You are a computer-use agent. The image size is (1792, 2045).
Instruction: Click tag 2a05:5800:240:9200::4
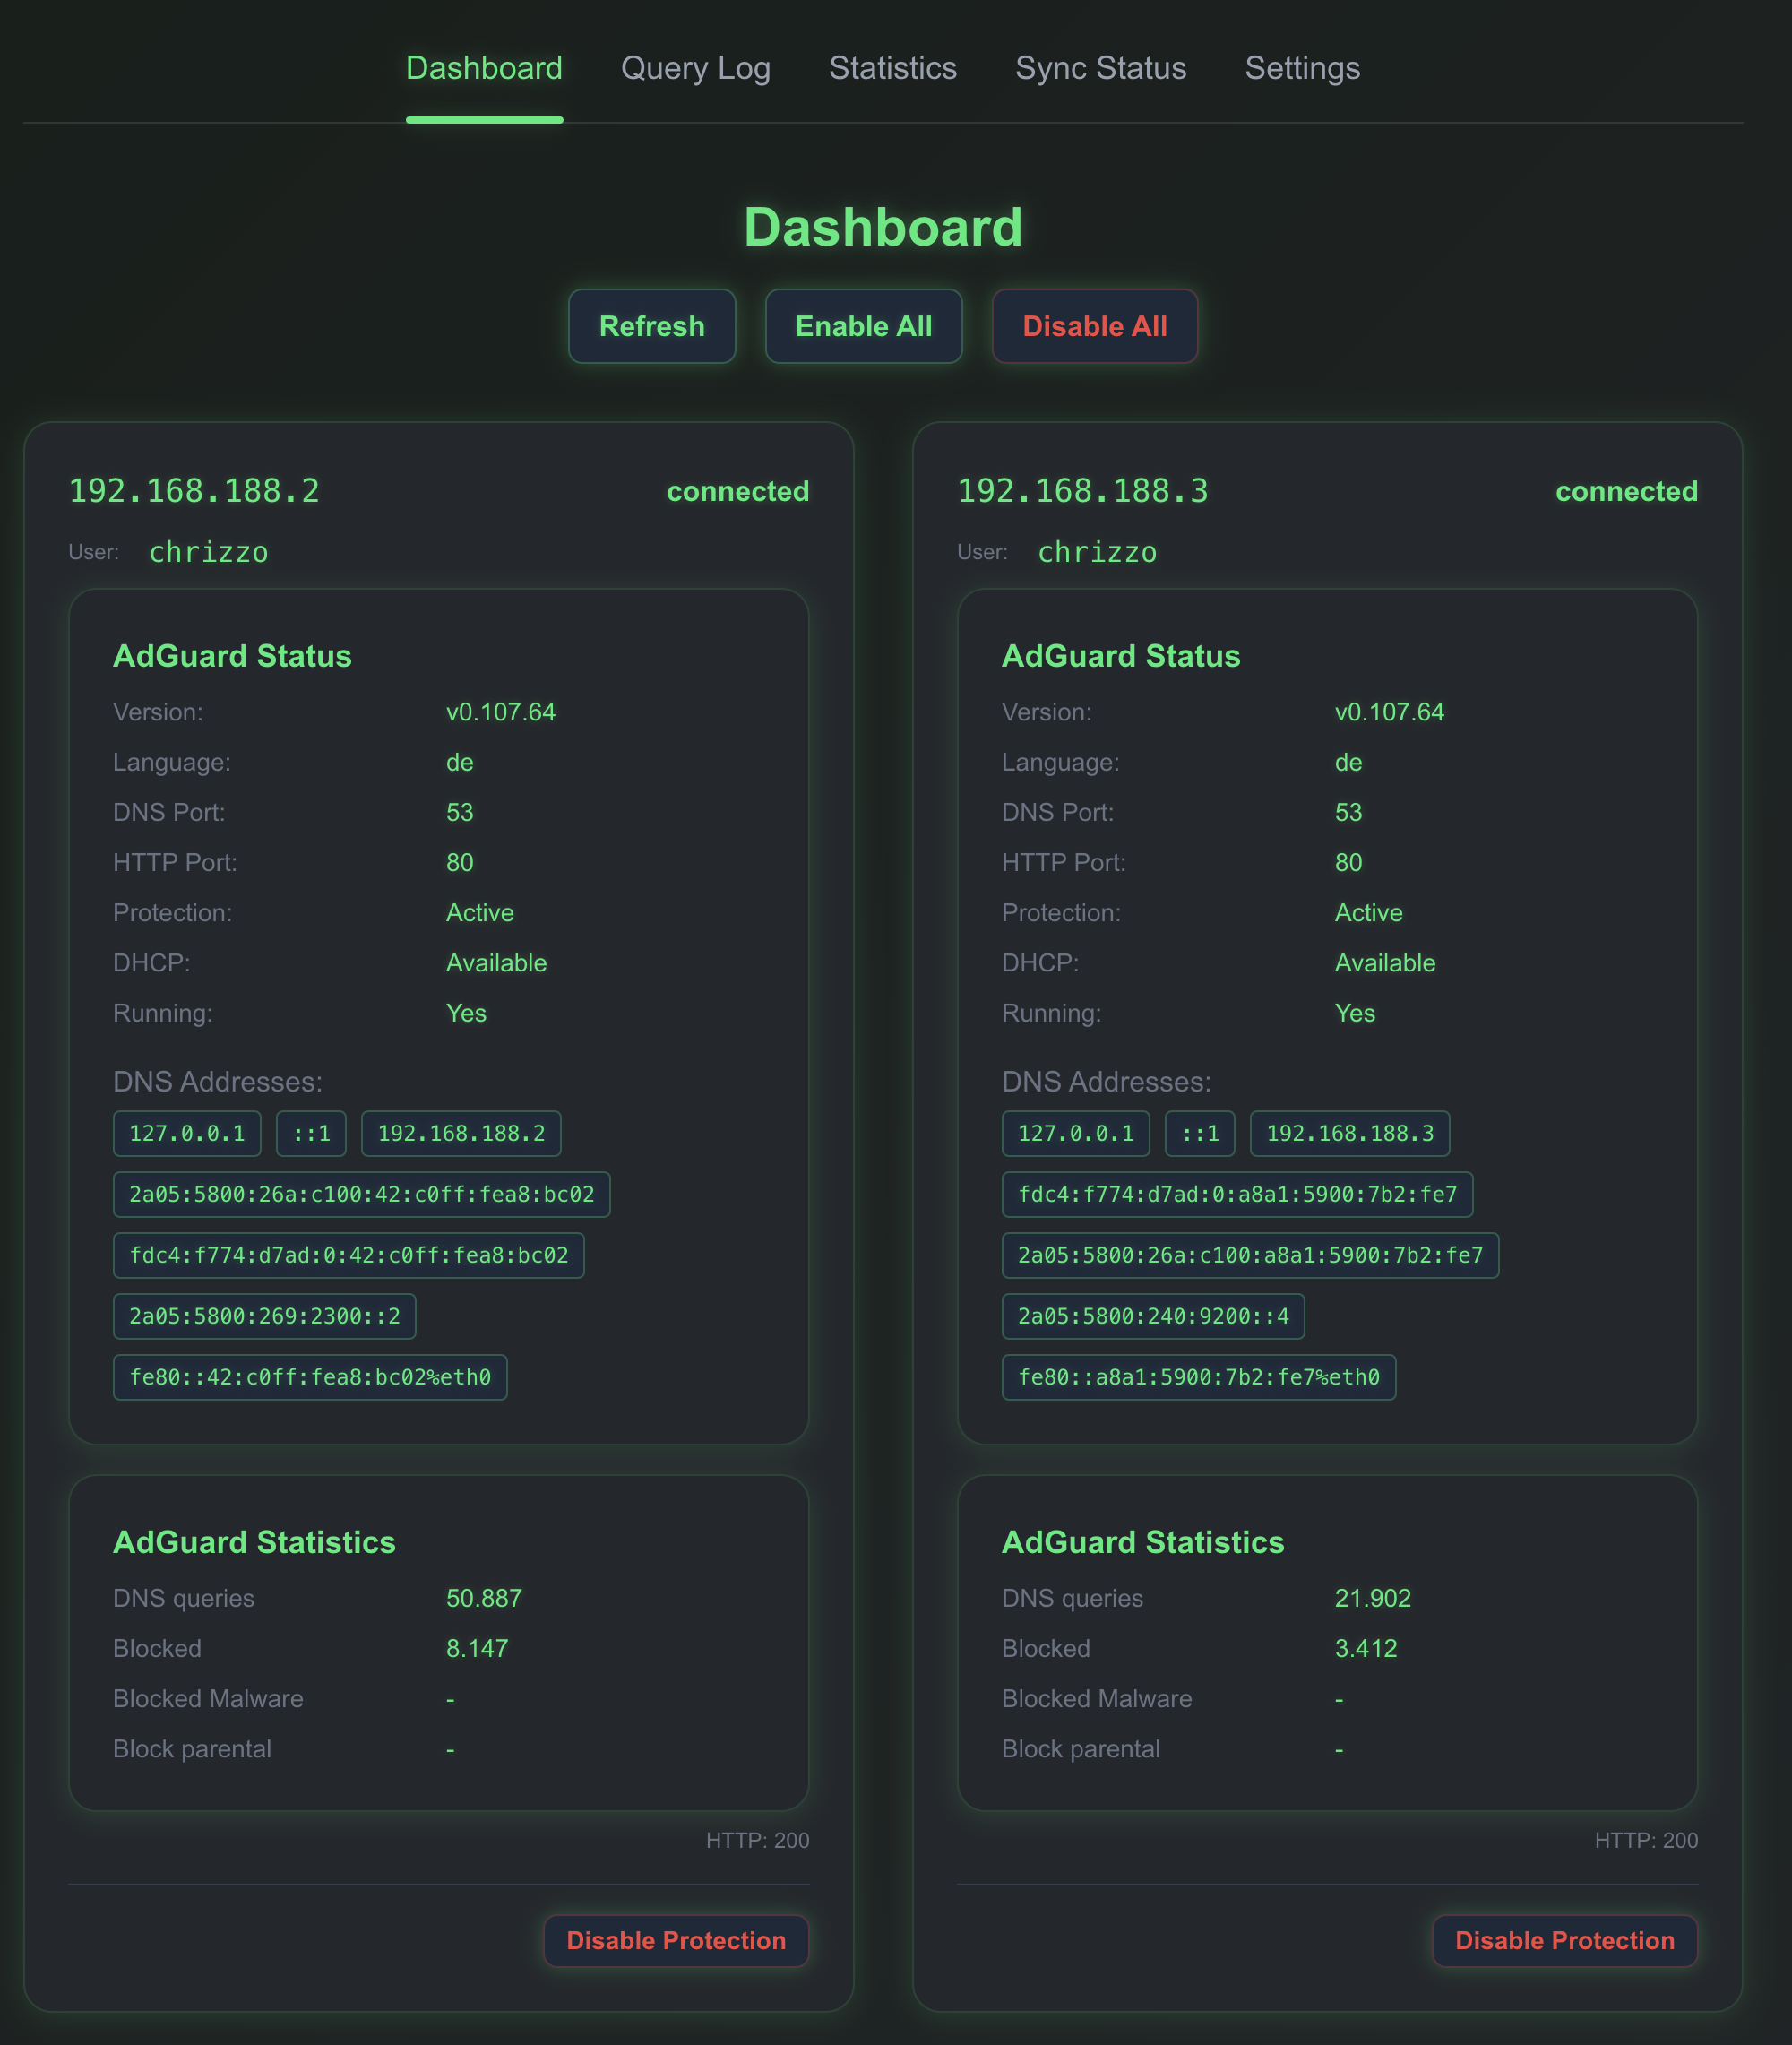tap(1154, 1316)
